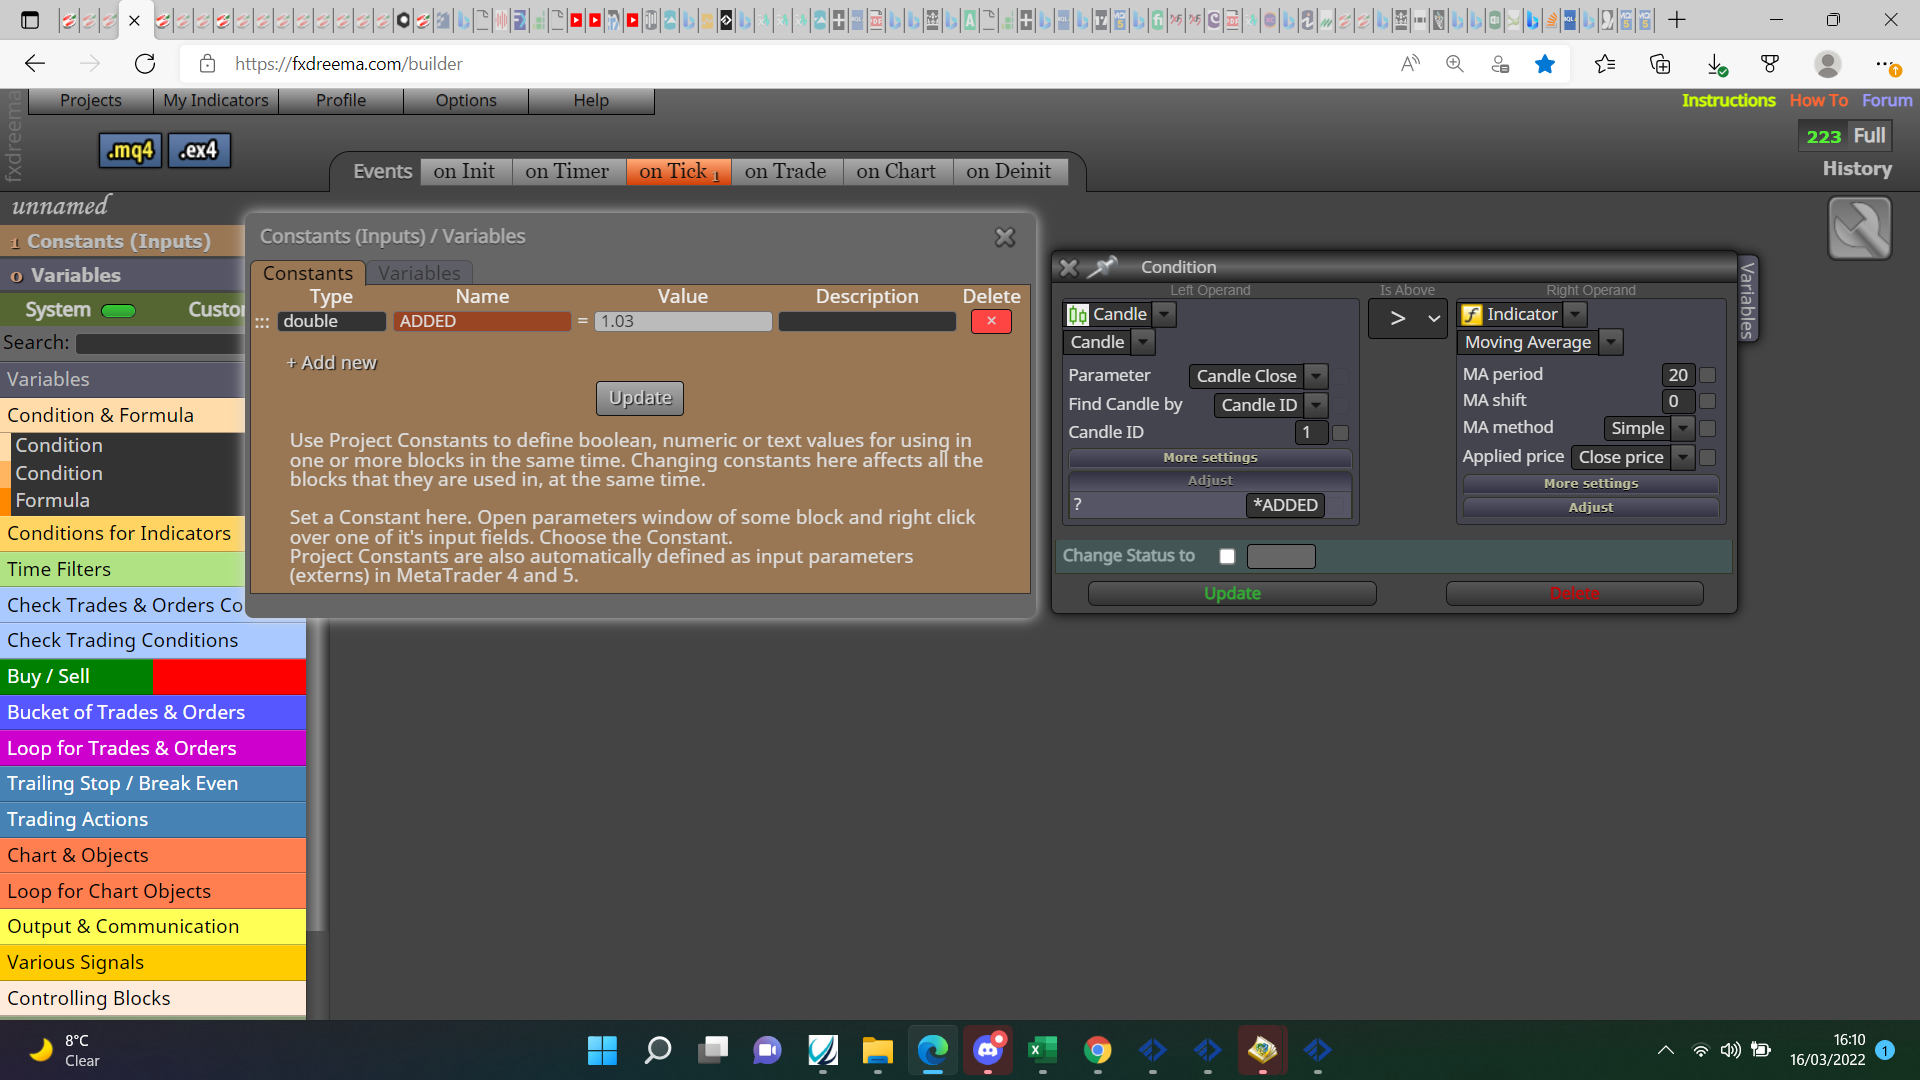Open the Indicator type dropdown
Image resolution: width=1920 pixels, height=1080 pixels.
tap(1575, 314)
